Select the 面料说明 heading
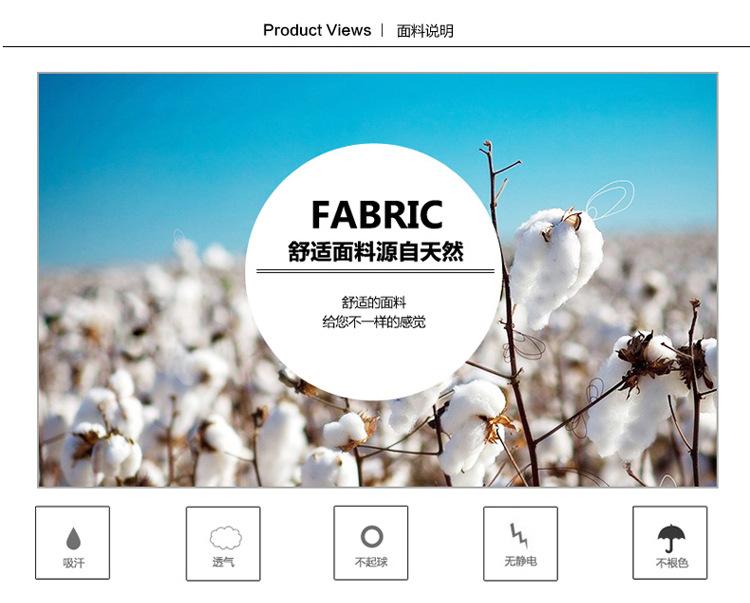The width and height of the screenshot is (750, 603). pos(425,31)
